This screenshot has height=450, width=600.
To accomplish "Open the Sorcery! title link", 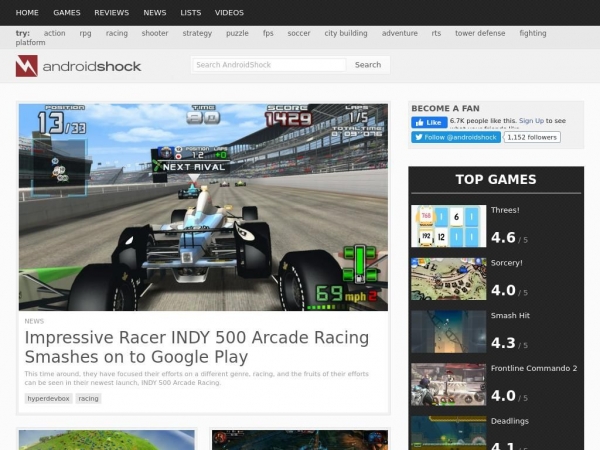I will 507,263.
